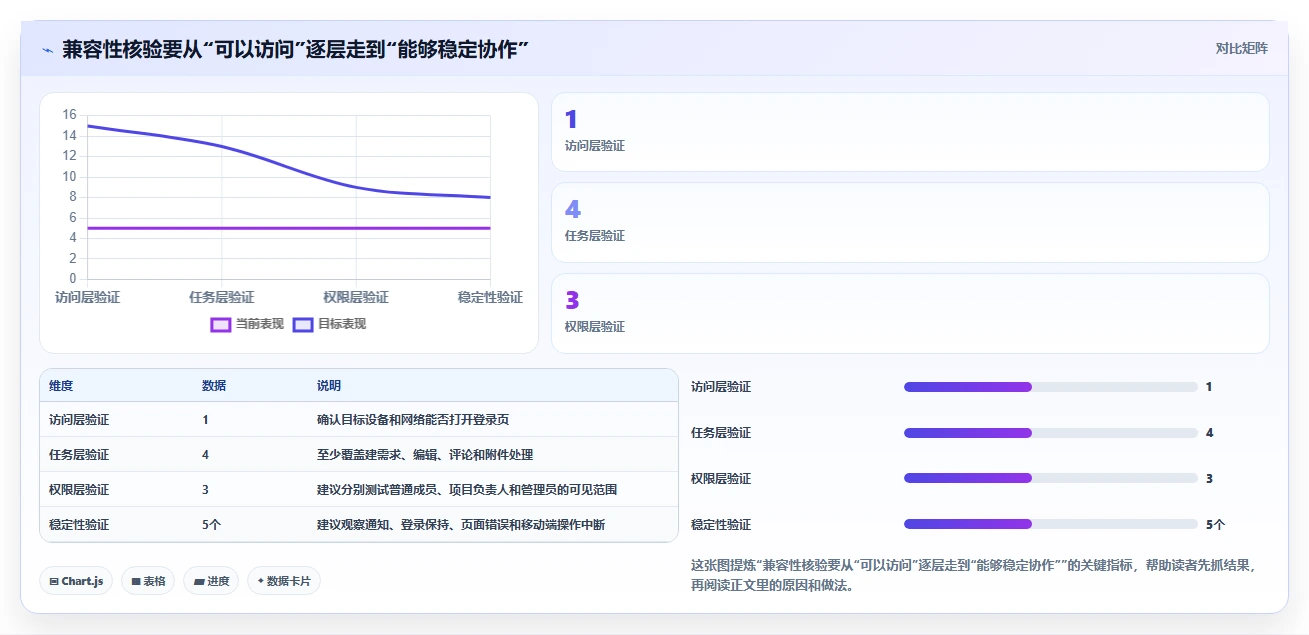Click the 任务层验证 progress bar

pyautogui.click(x=1051, y=433)
